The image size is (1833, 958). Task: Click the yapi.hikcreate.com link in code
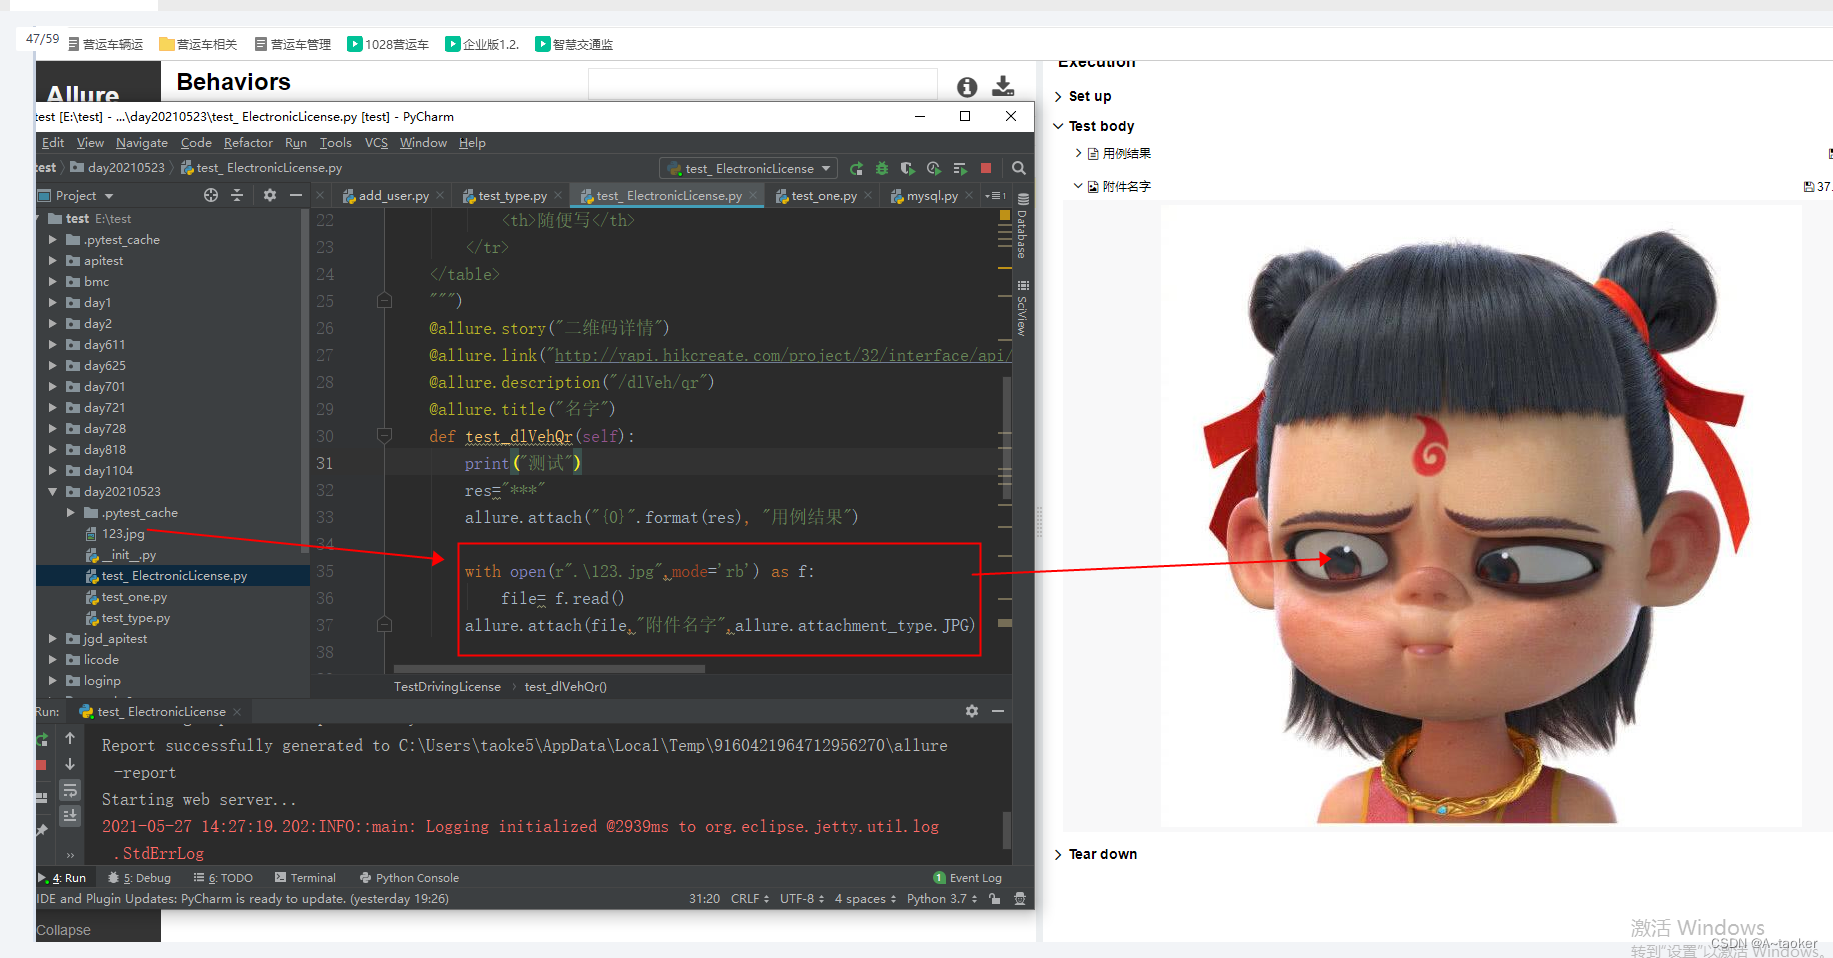(x=783, y=356)
